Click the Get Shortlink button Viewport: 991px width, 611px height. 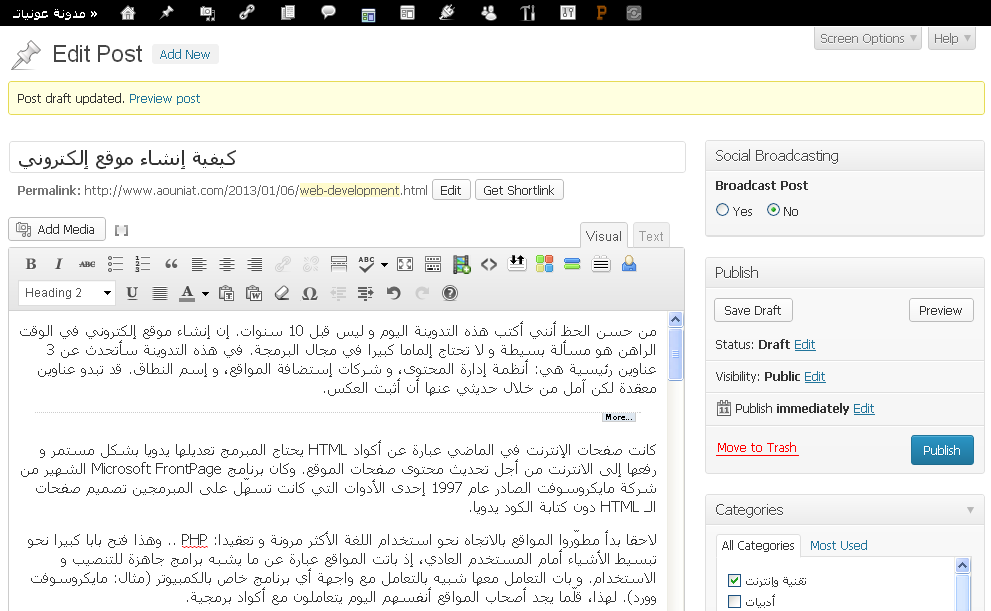click(x=519, y=190)
